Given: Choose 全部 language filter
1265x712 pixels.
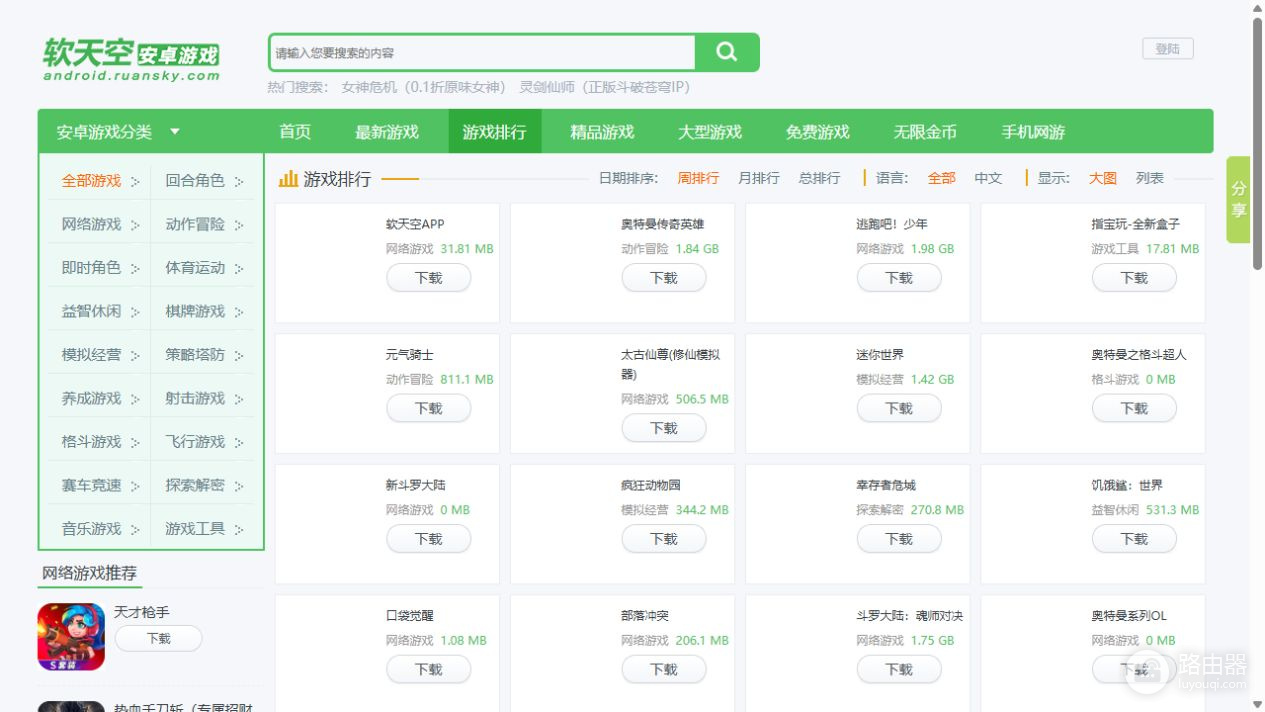Looking at the screenshot, I should coord(942,178).
